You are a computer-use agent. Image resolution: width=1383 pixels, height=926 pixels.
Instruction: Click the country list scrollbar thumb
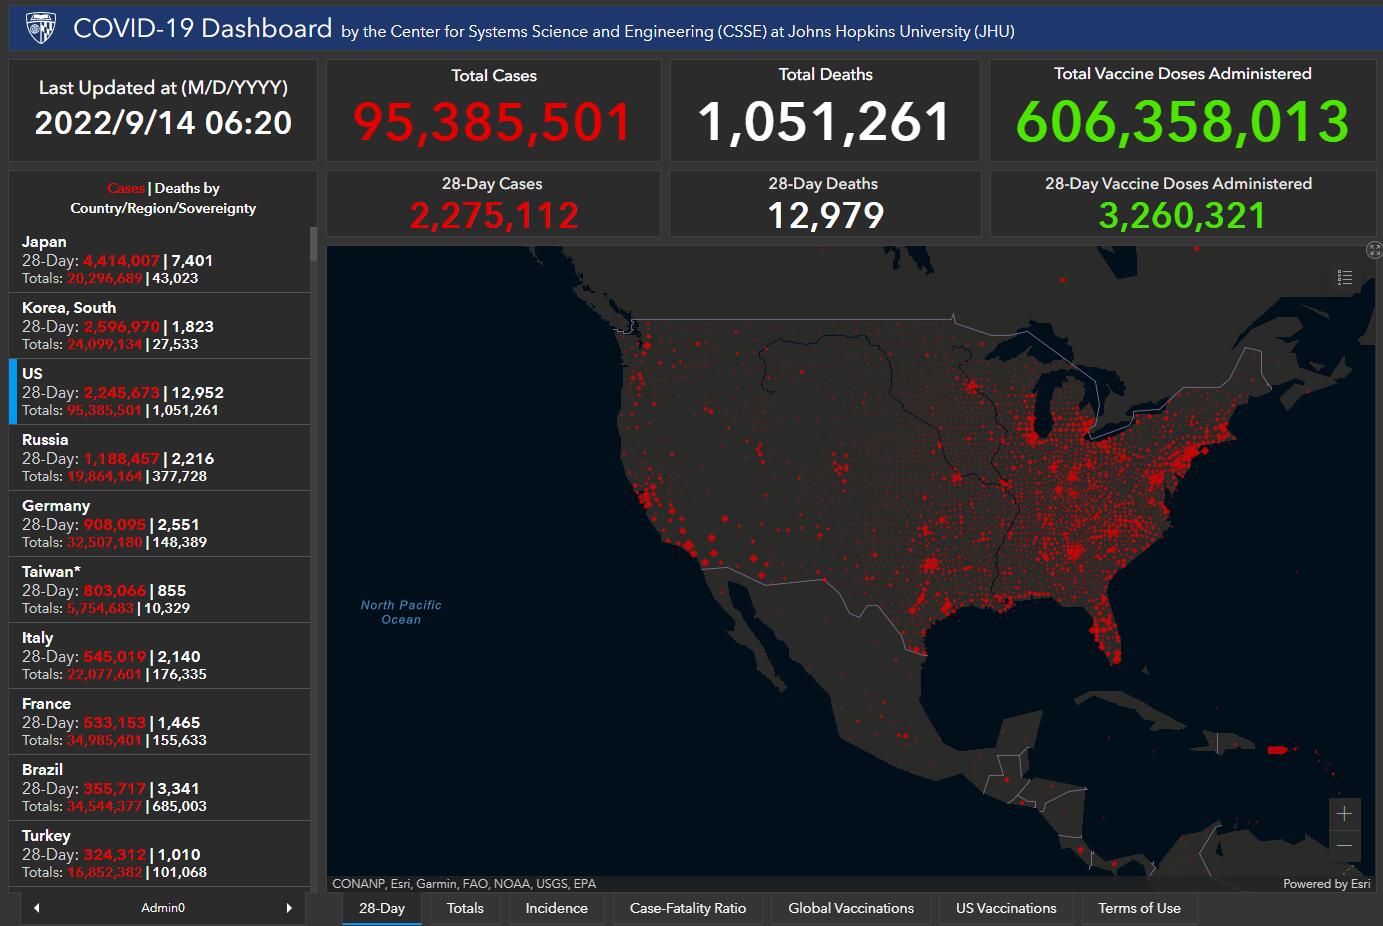[314, 243]
